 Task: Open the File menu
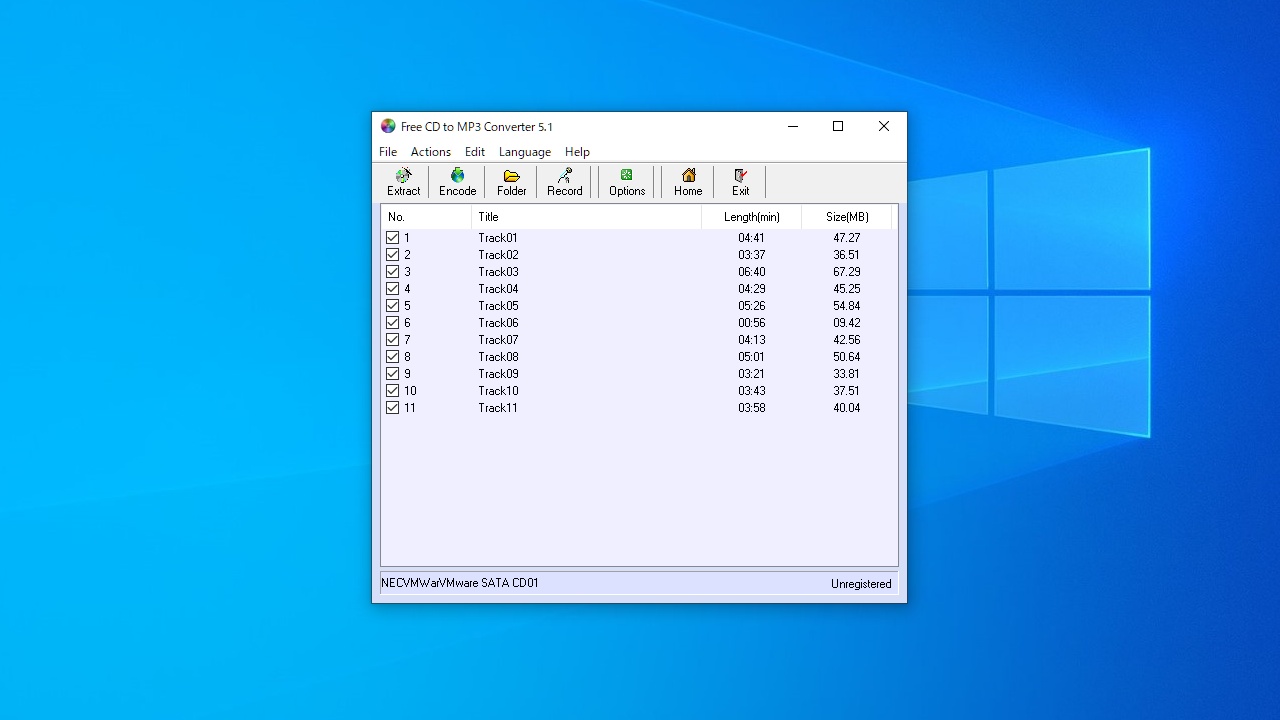pos(388,152)
